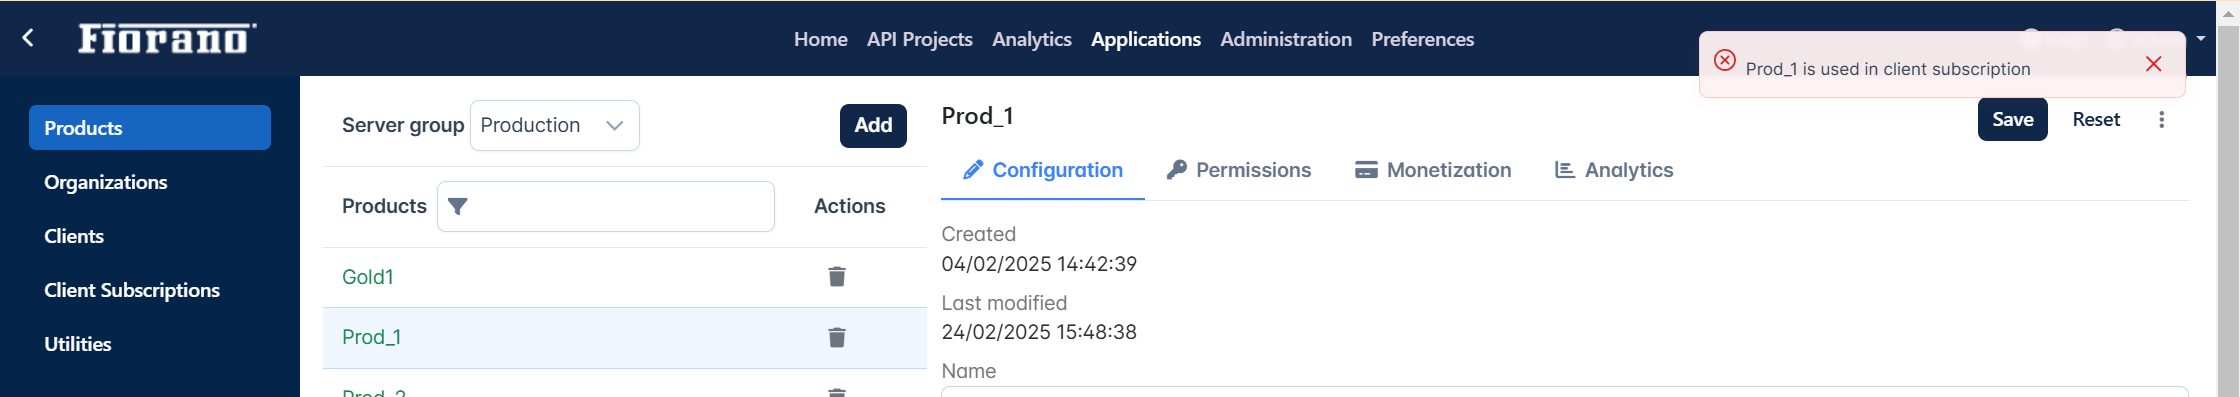2240x397 pixels.
Task: Dismiss the error notification using the red X
Action: click(x=2154, y=64)
